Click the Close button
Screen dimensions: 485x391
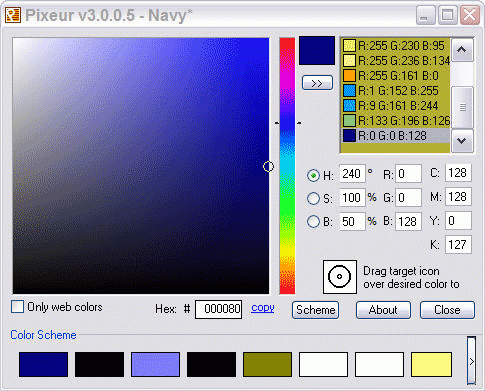click(447, 310)
